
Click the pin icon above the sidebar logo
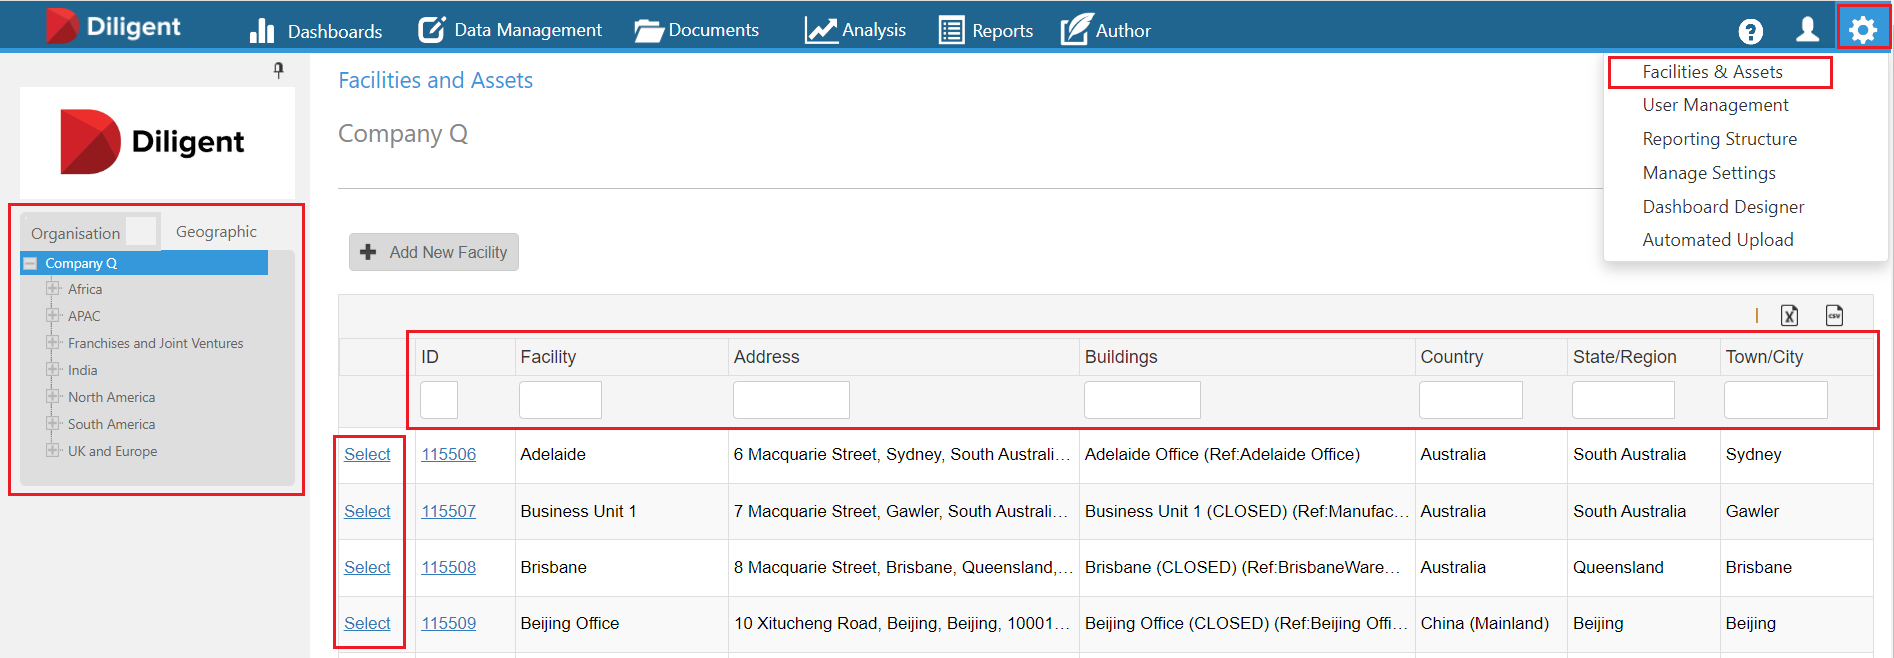pos(279,69)
